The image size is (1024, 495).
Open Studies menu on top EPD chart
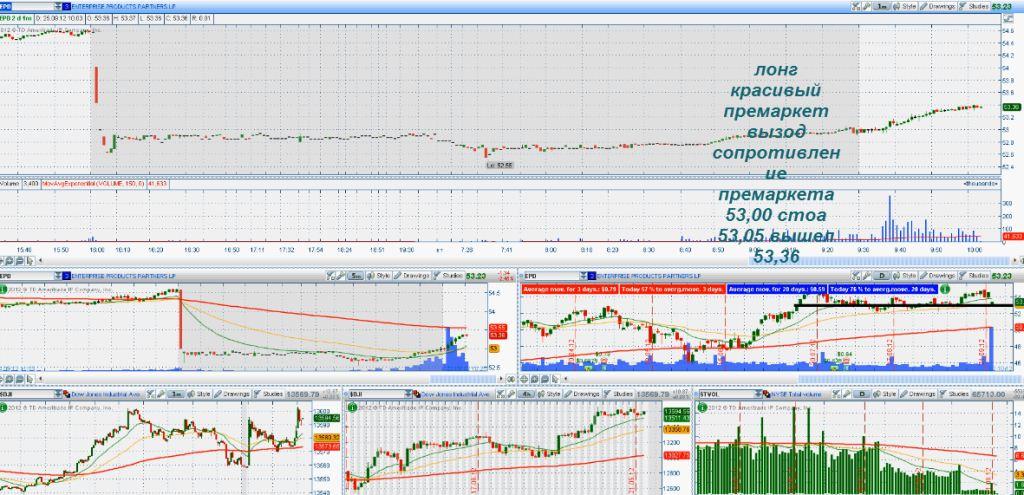click(974, 6)
